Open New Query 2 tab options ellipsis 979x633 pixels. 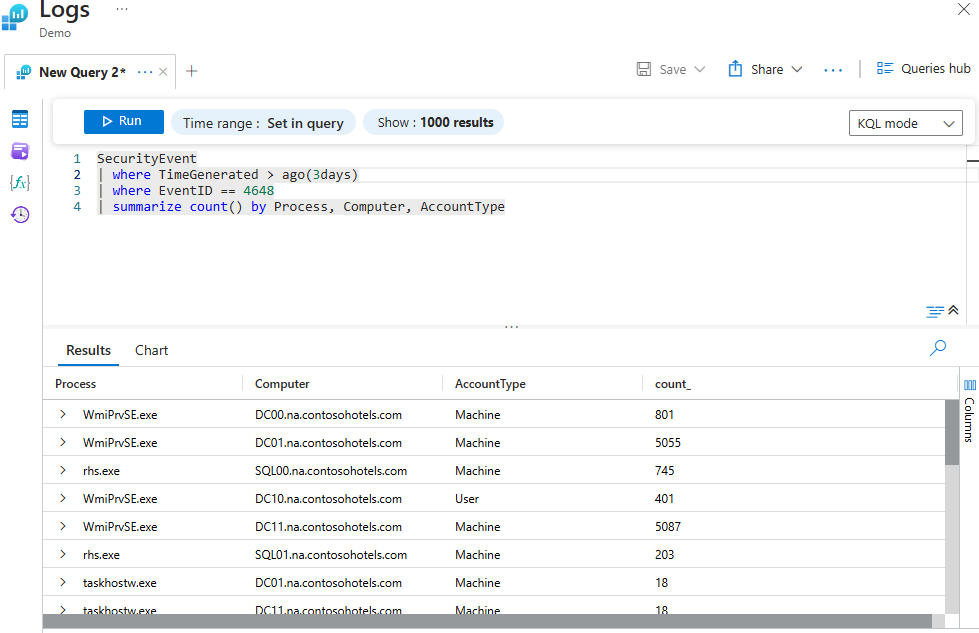[145, 72]
